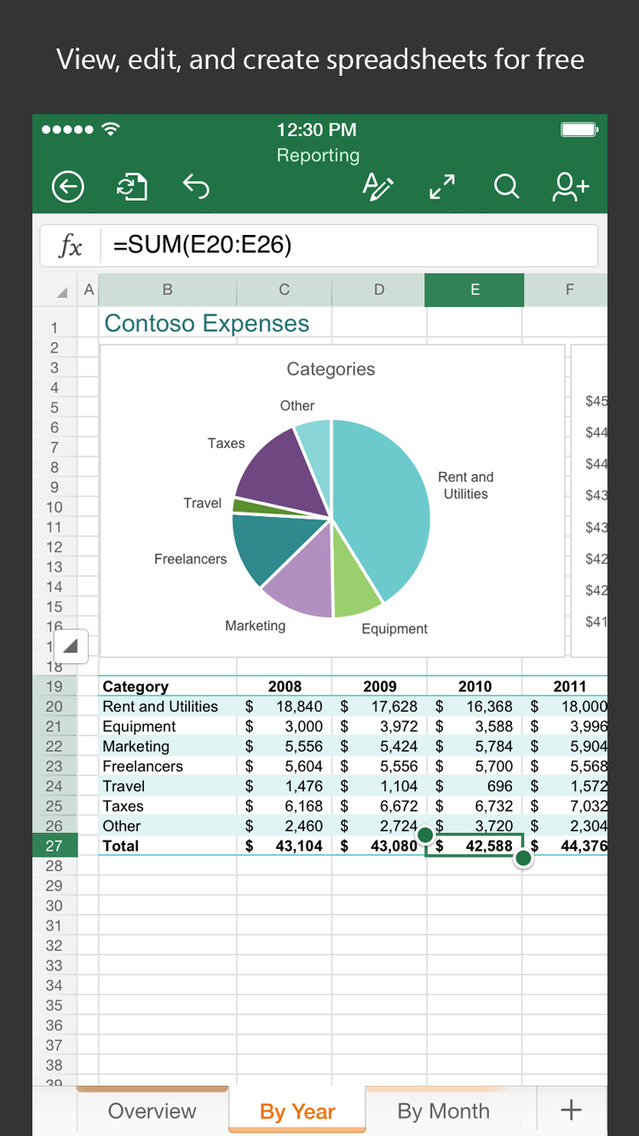Select column E header
Screen dimensions: 639x1136
pyautogui.click(x=475, y=290)
